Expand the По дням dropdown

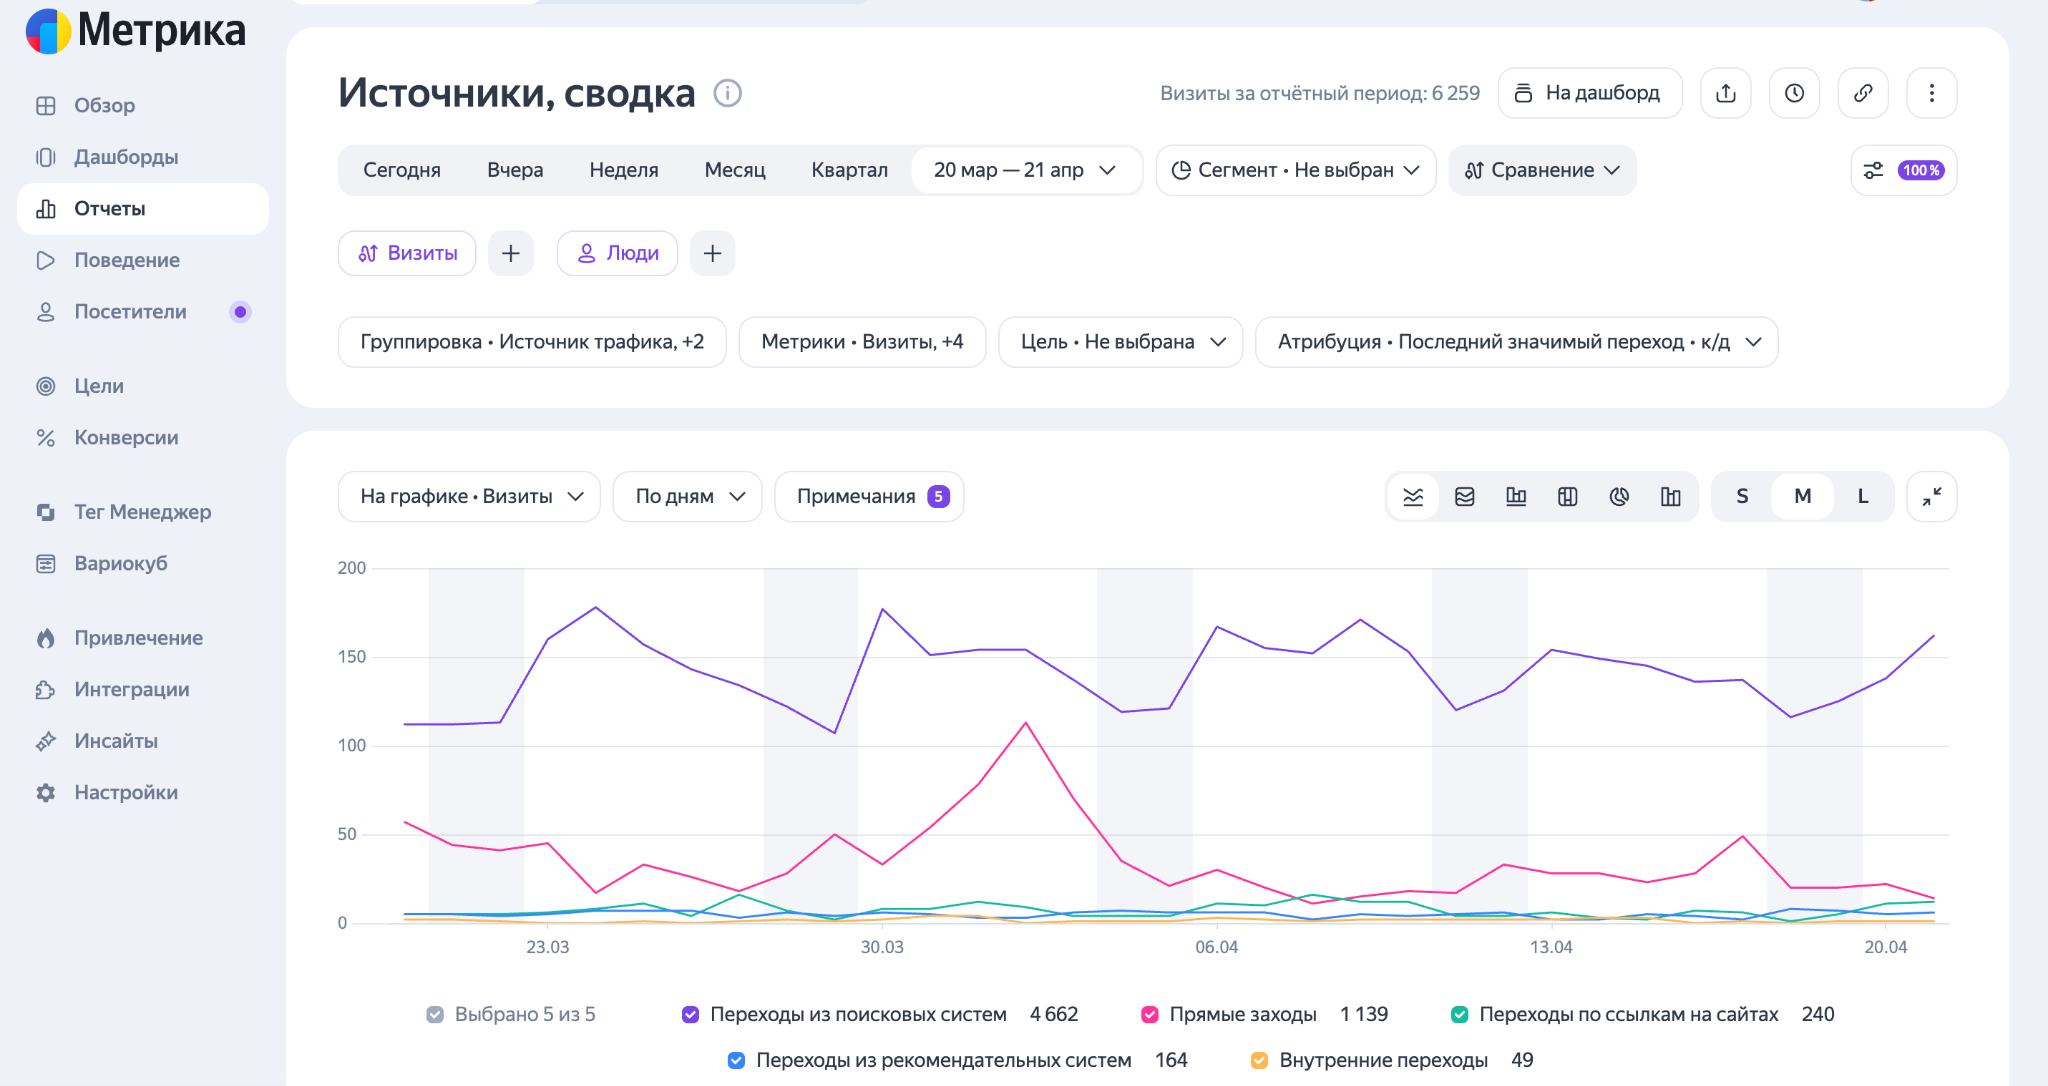[x=688, y=497]
